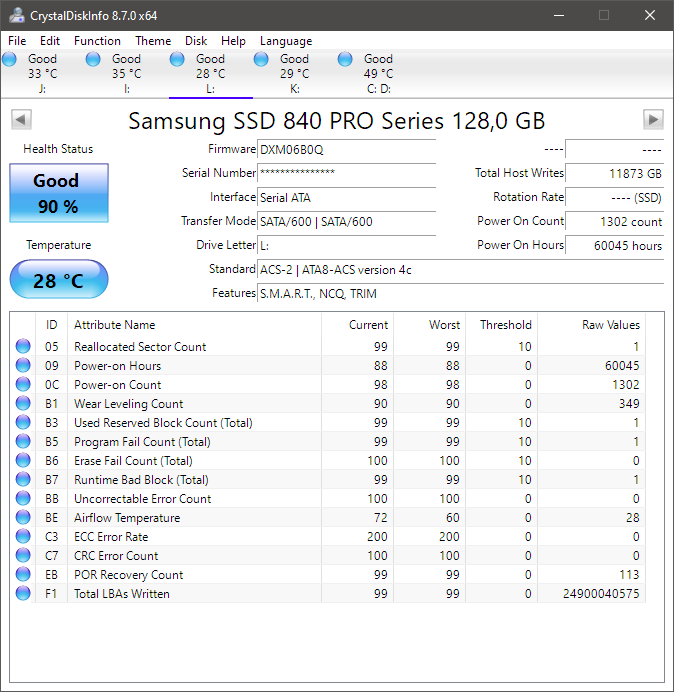Click the Raw Values column header
Image resolution: width=674 pixels, height=692 pixels.
[591, 325]
